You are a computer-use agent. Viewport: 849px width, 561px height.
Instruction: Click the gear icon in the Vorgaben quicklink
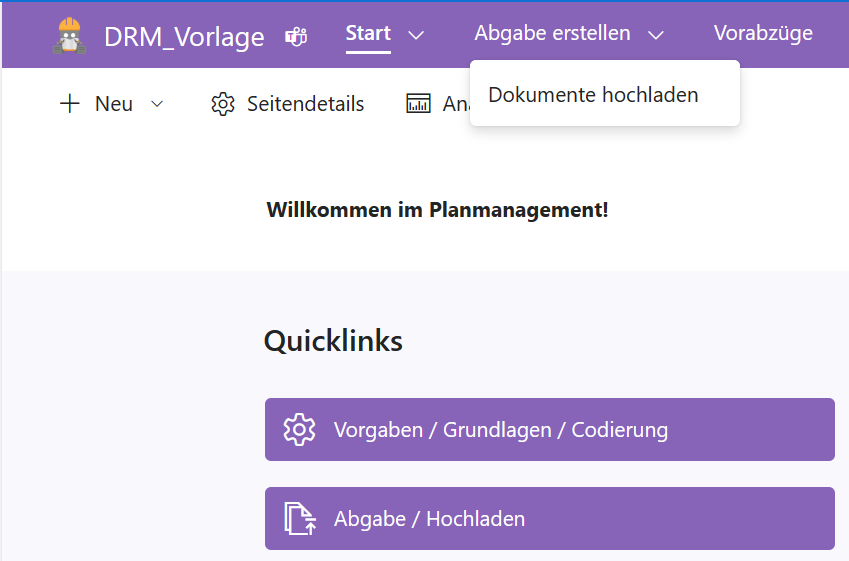tap(299, 430)
